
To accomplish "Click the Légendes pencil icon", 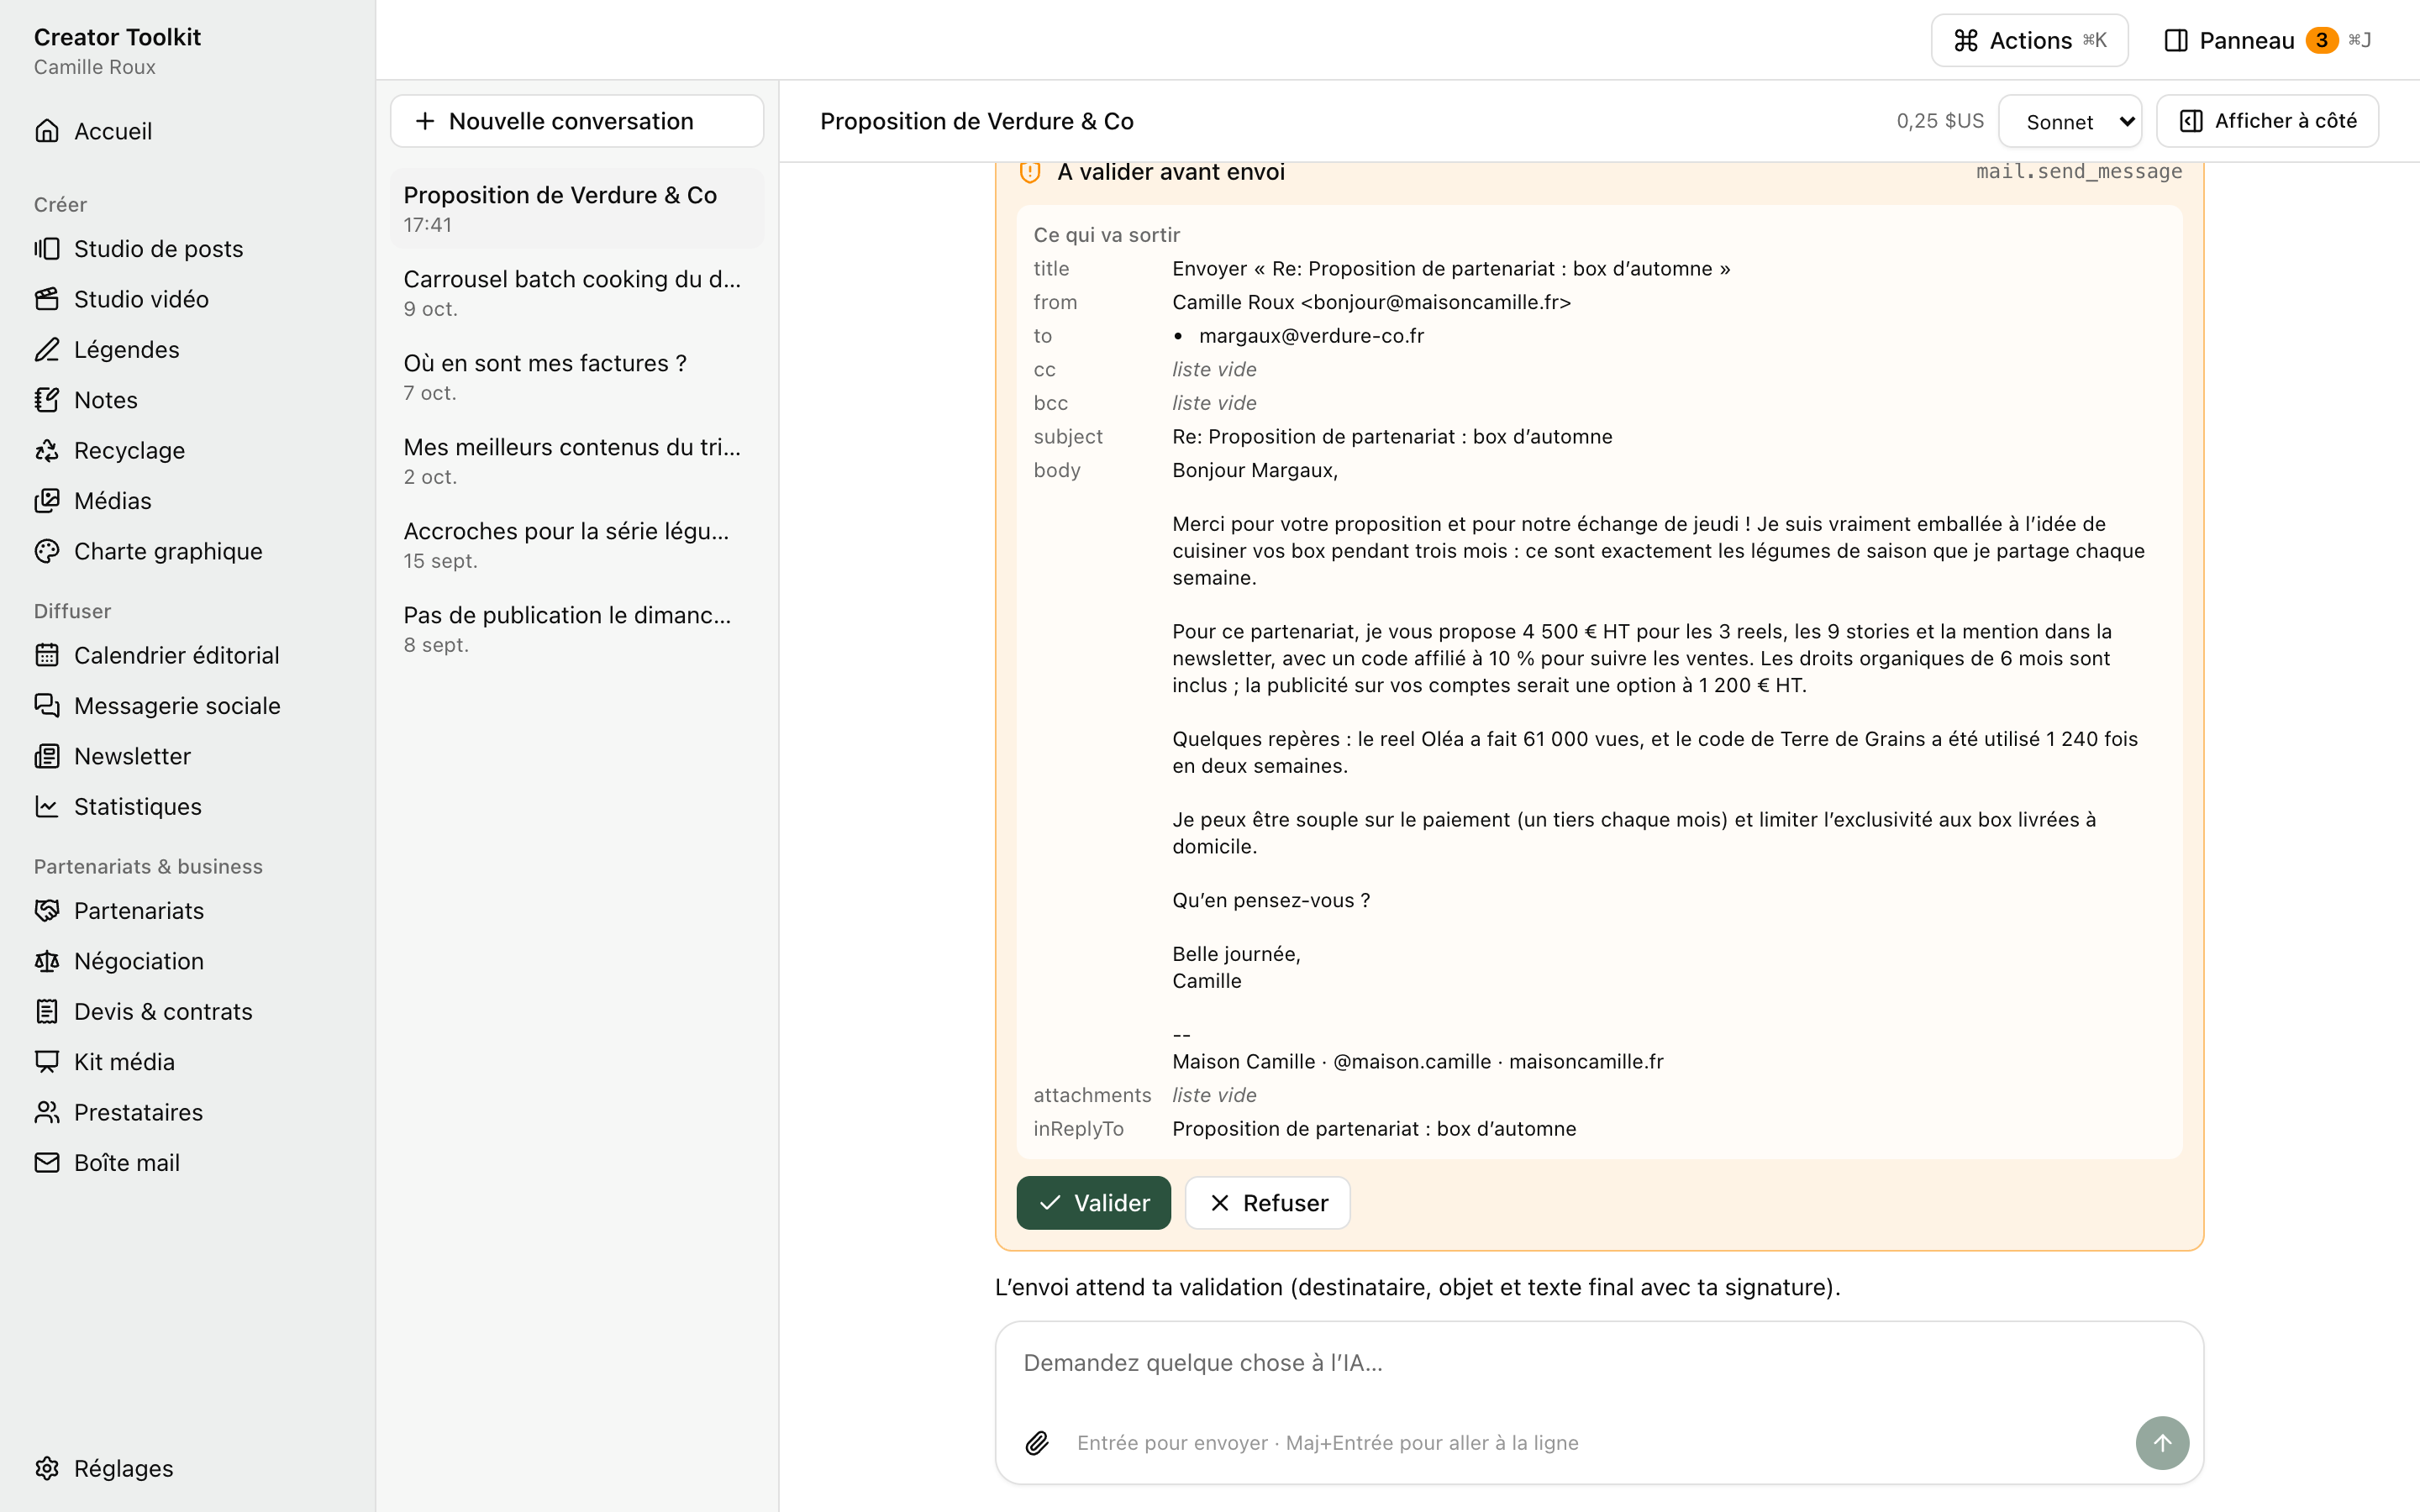I will point(47,349).
